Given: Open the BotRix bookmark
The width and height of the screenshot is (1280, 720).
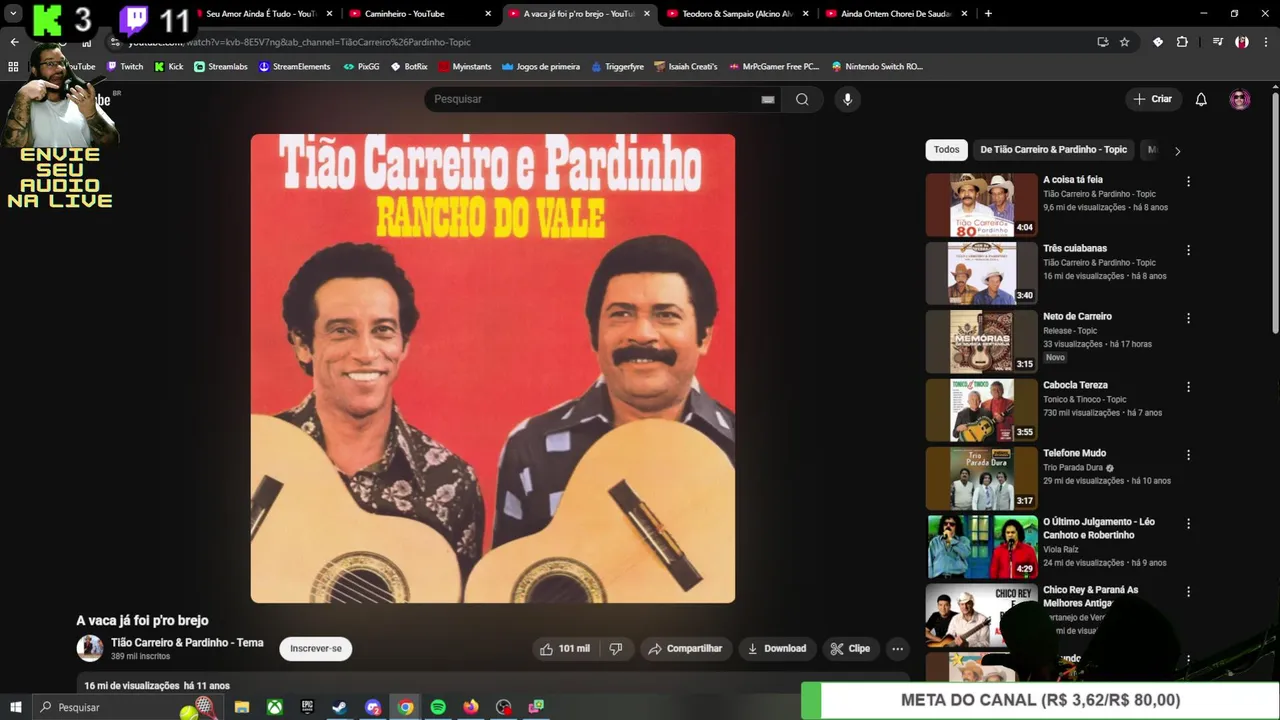Looking at the screenshot, I should click(x=409, y=67).
